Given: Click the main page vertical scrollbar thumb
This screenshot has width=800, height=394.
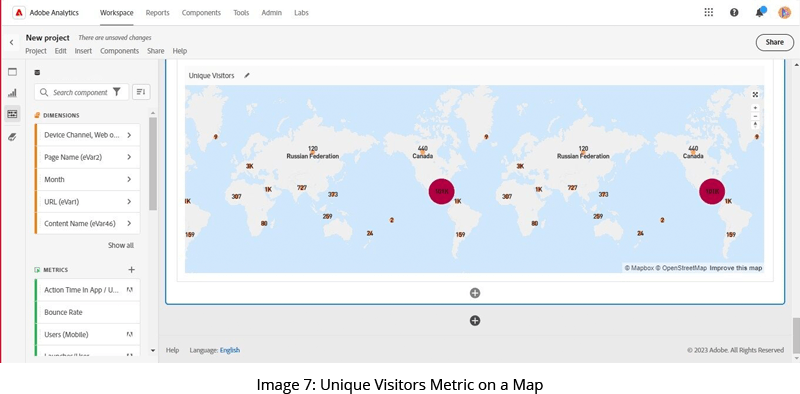Looking at the screenshot, I should pyautogui.click(x=796, y=335).
